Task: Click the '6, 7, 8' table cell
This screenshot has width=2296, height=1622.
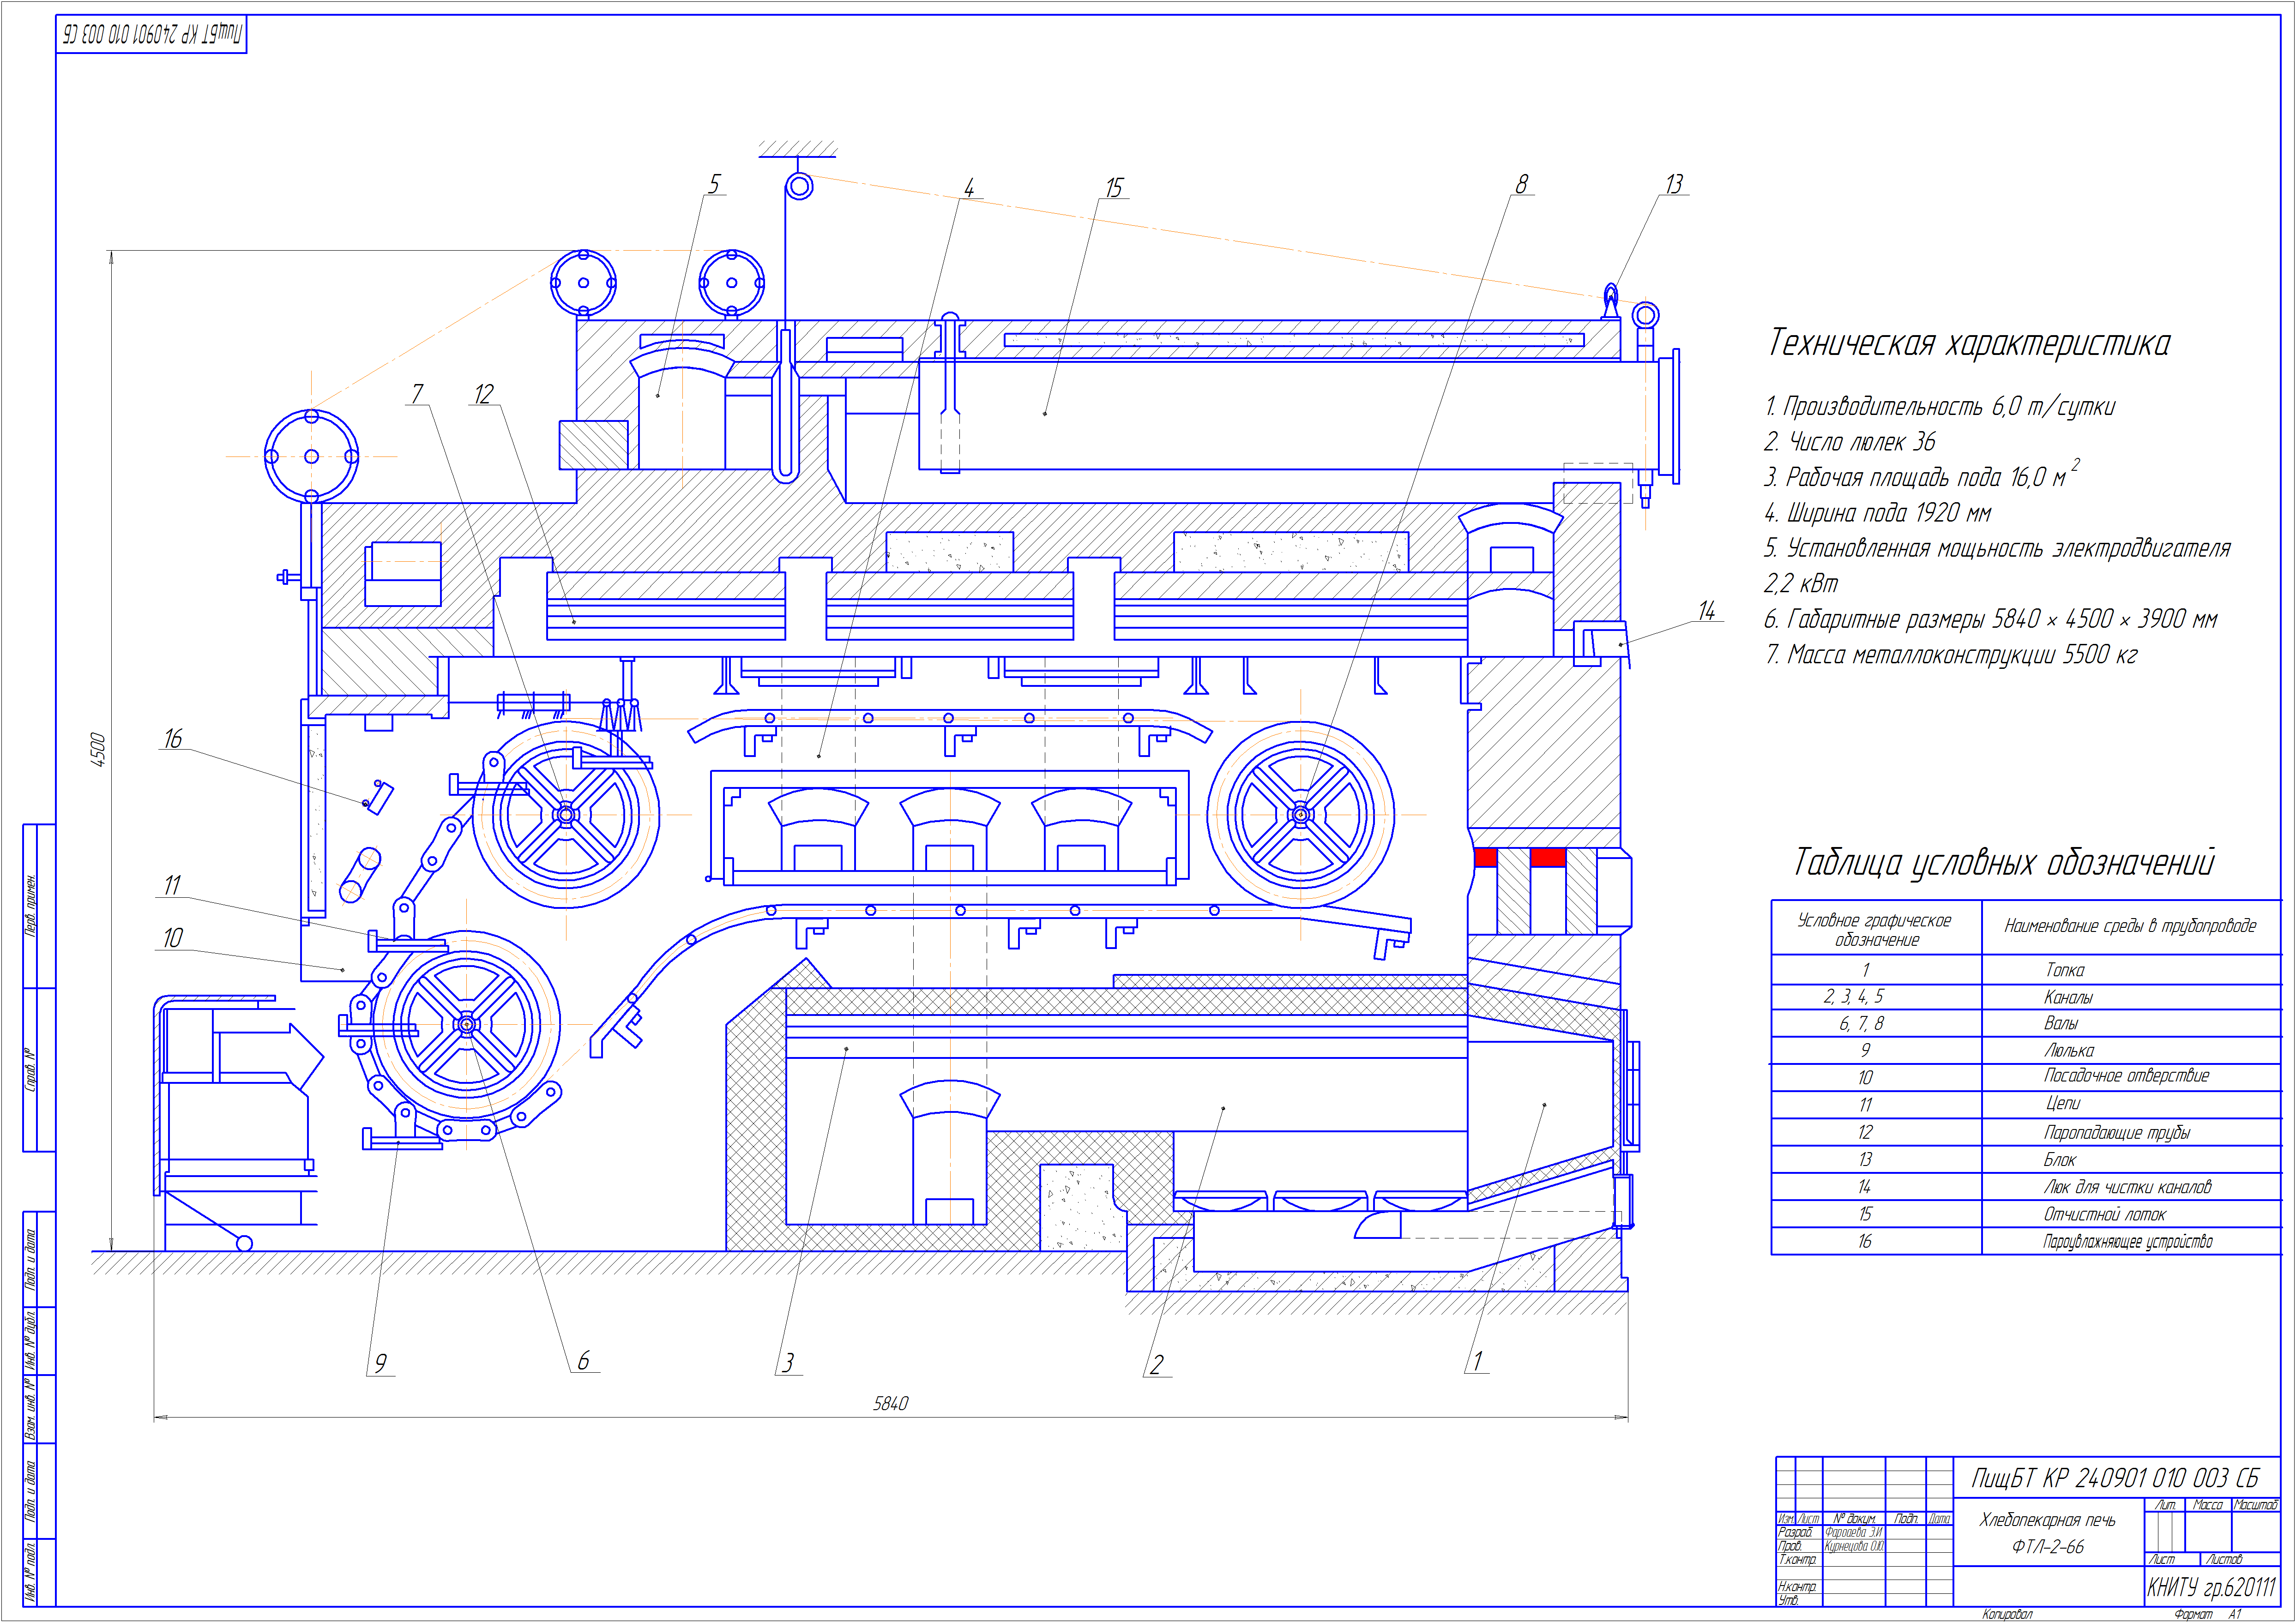Action: coord(1861,1024)
